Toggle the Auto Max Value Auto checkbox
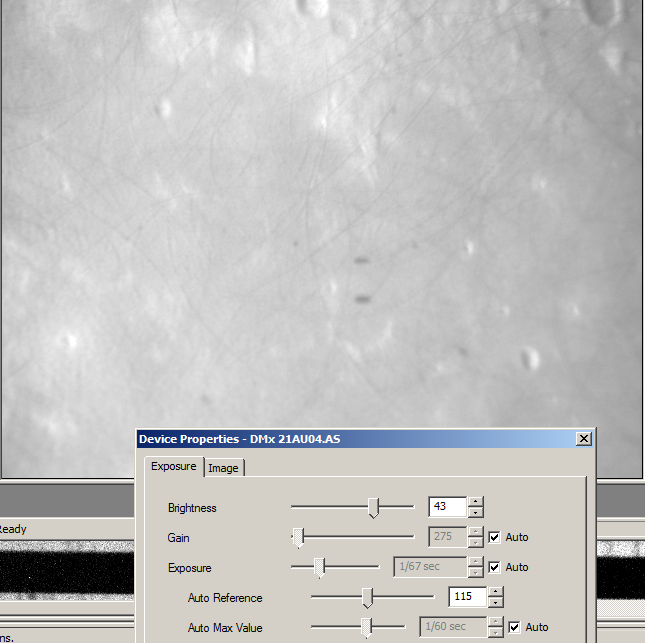Image resolution: width=645 pixels, height=643 pixels. (514, 627)
